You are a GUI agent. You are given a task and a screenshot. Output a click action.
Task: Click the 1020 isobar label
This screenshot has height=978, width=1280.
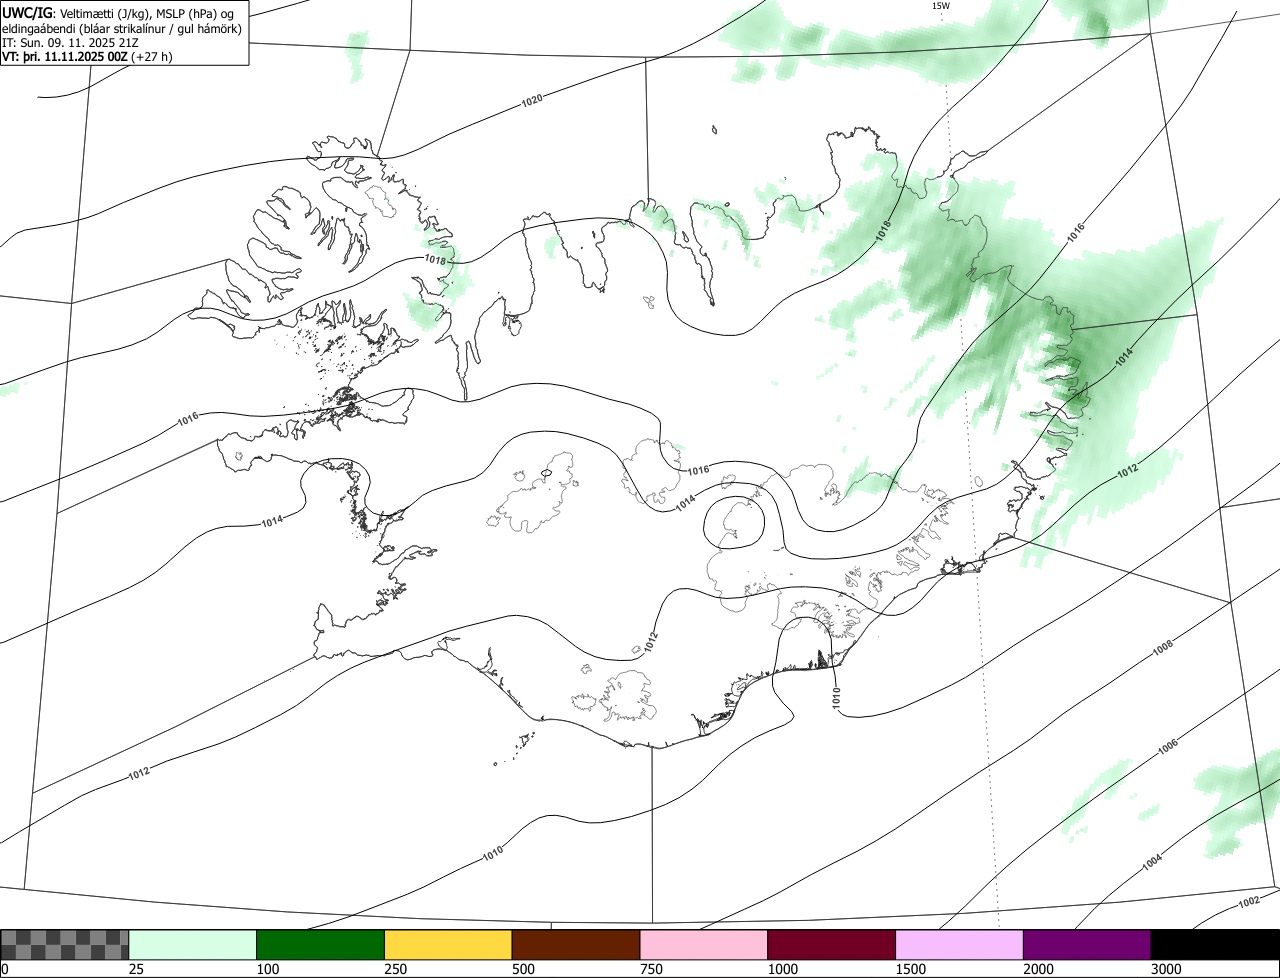tap(532, 101)
